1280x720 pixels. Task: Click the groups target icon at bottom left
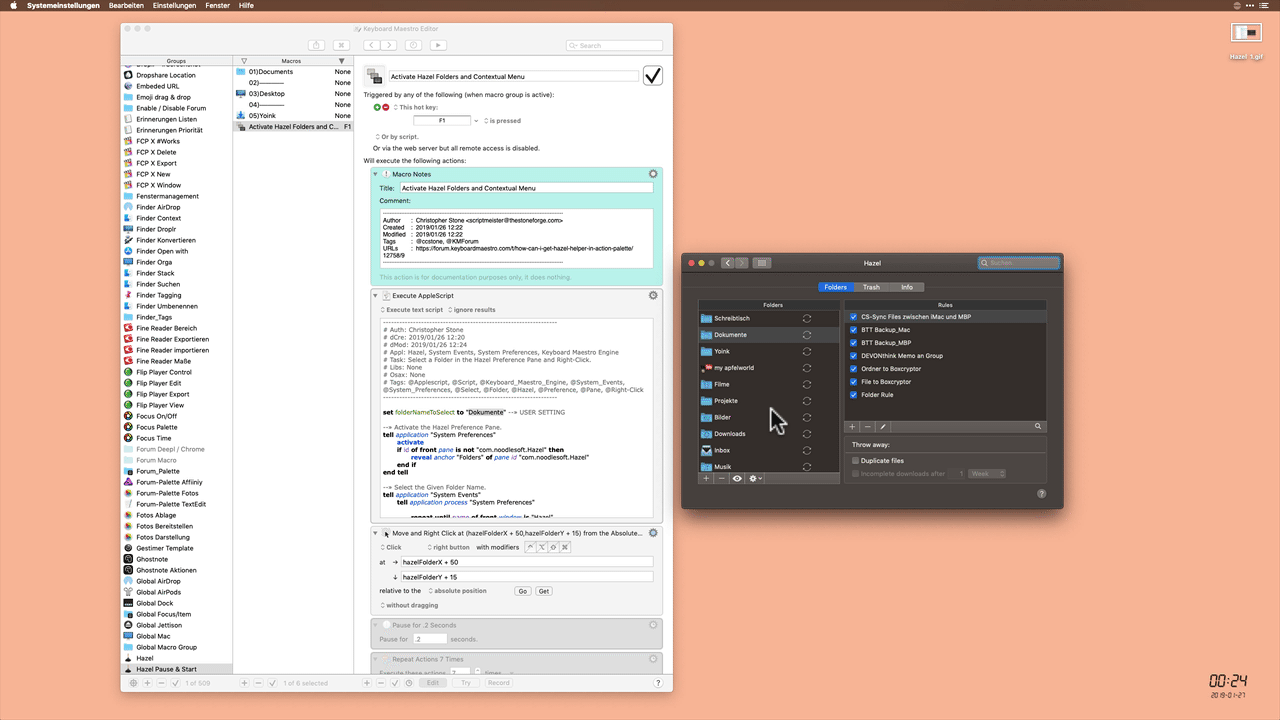[133, 683]
